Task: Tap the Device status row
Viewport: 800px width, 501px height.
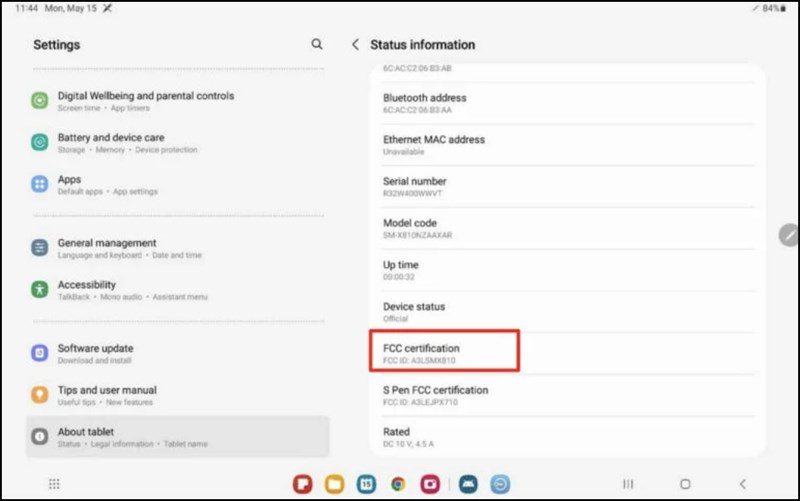Action: [567, 312]
